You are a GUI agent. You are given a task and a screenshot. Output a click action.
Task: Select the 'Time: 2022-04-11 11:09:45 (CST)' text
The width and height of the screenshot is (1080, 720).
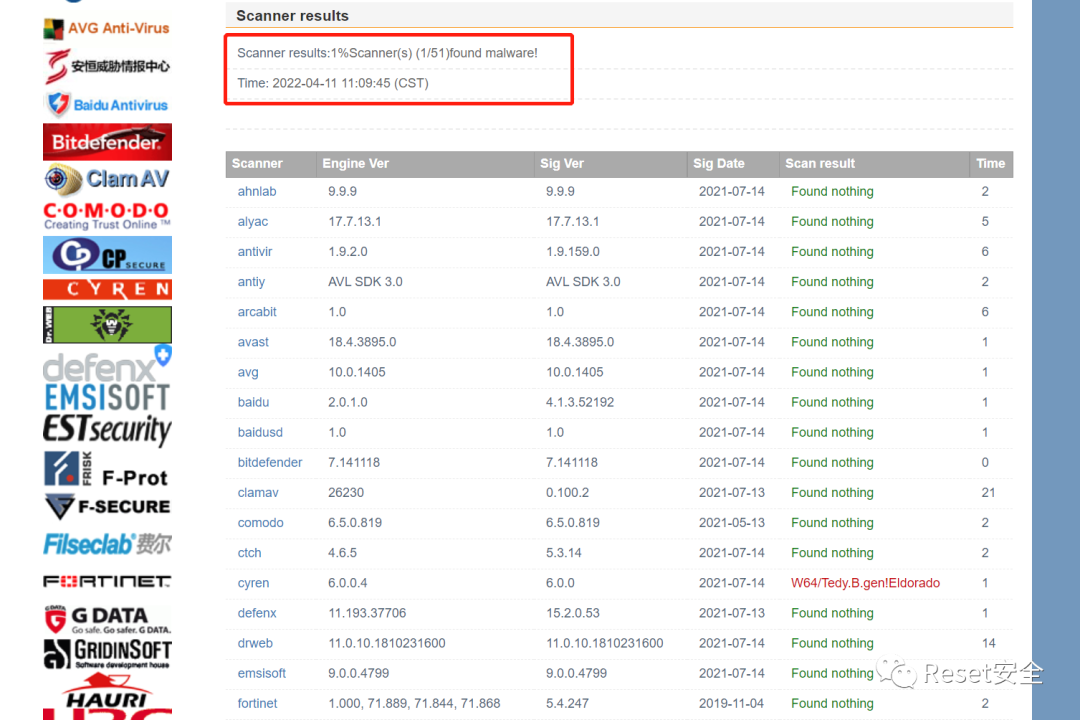tap(333, 83)
